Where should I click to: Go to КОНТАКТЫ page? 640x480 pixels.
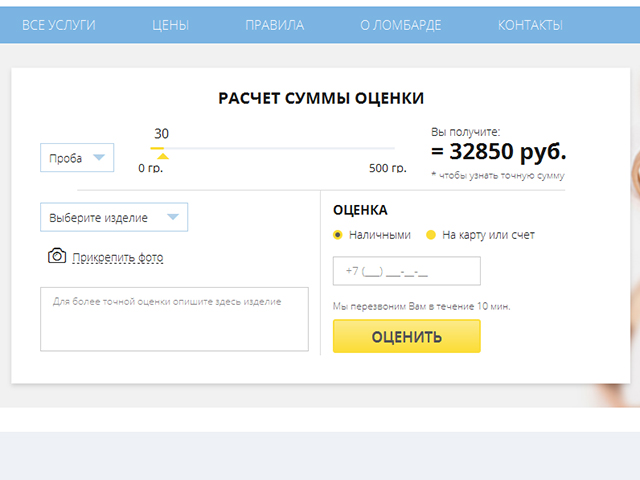[x=530, y=25]
